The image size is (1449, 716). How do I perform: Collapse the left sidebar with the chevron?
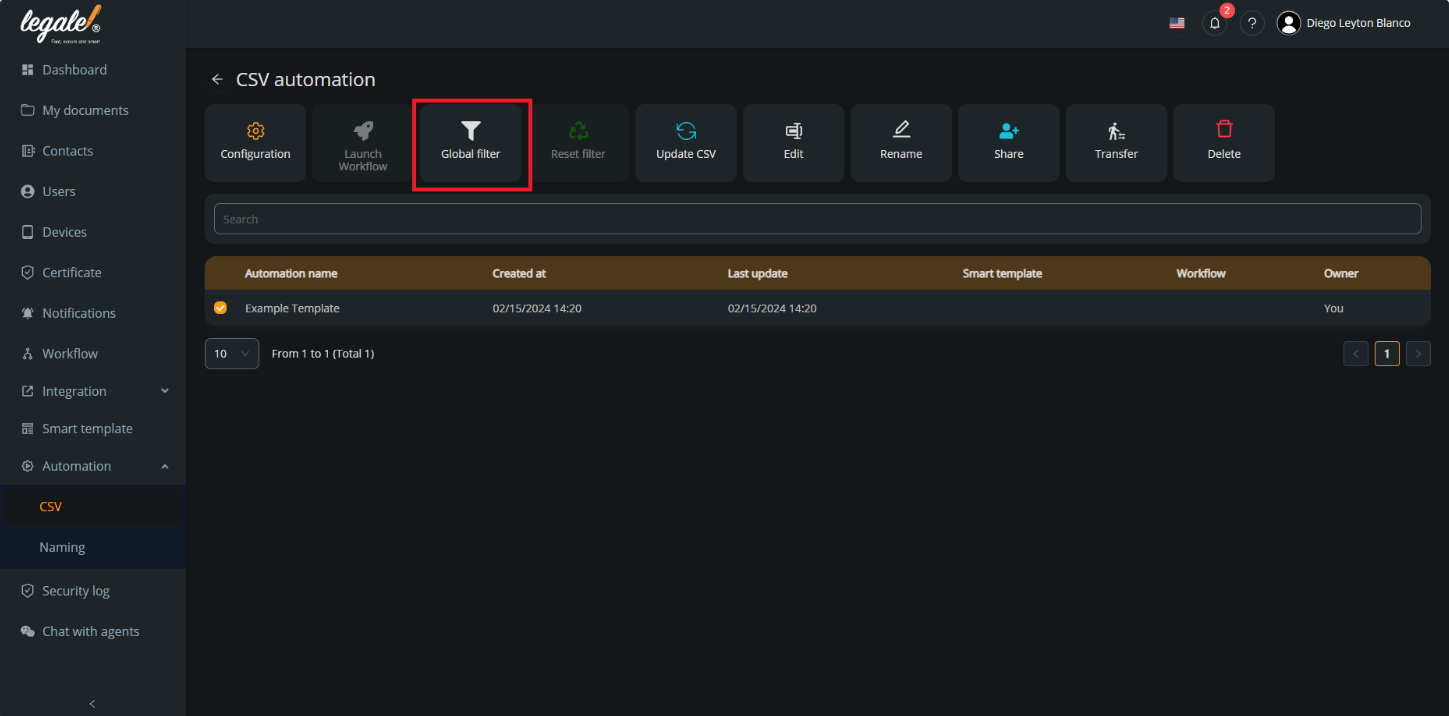(92, 703)
